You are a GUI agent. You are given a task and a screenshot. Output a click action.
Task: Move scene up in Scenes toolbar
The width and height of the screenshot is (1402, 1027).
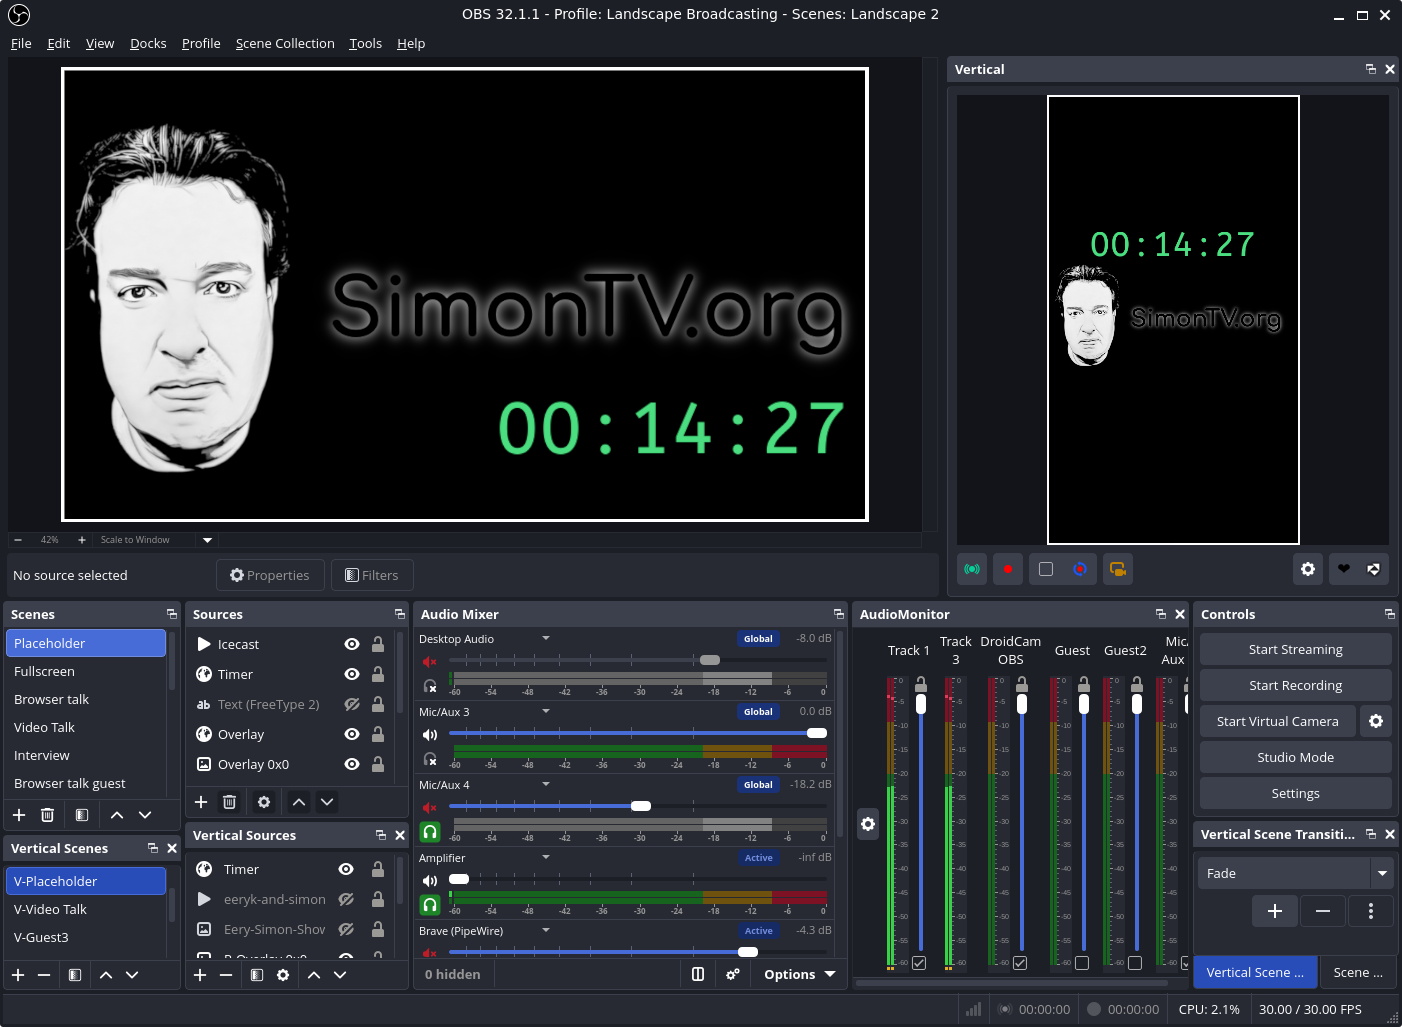[x=117, y=815]
